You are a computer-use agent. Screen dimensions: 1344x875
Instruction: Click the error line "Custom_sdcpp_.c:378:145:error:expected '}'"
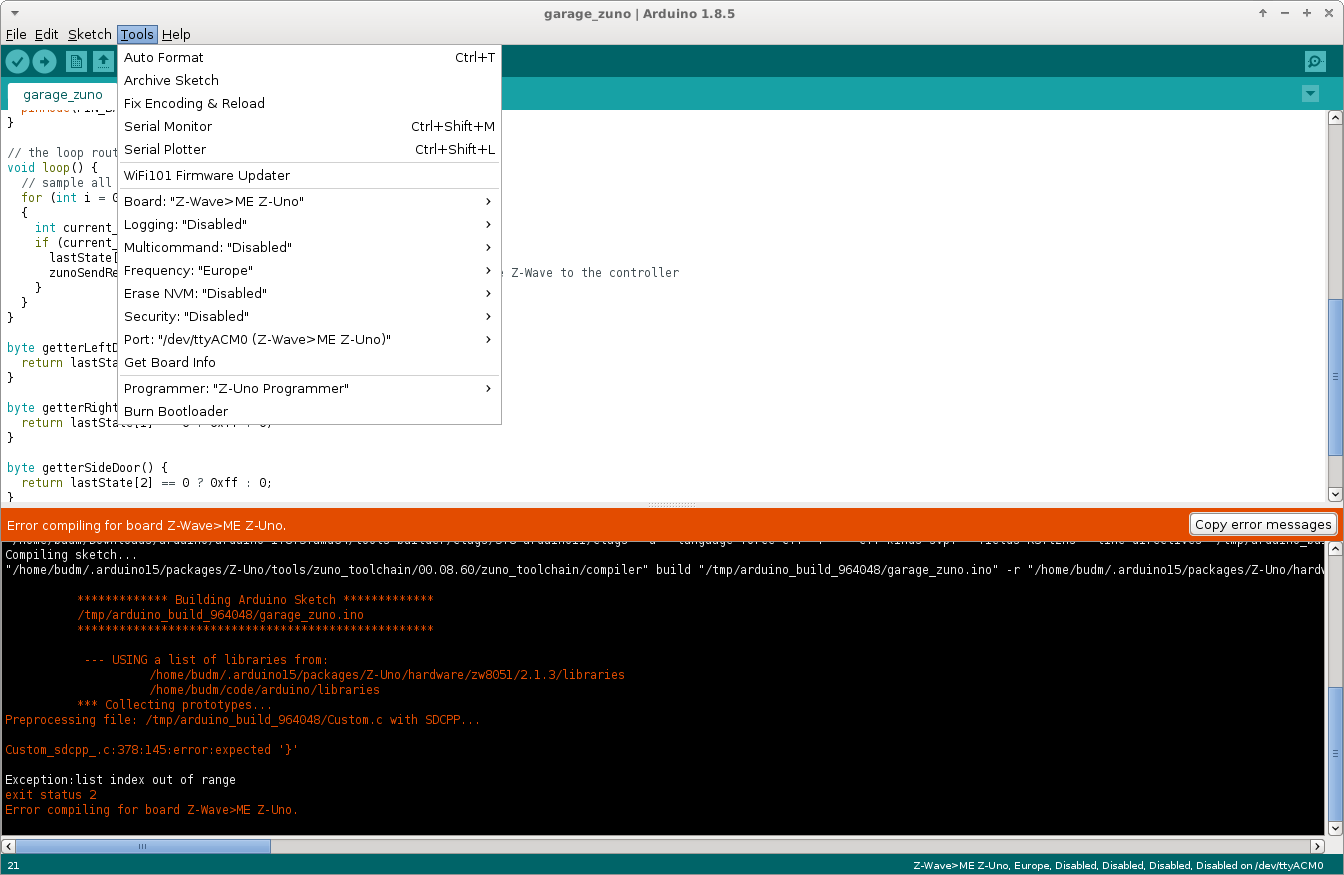click(151, 750)
